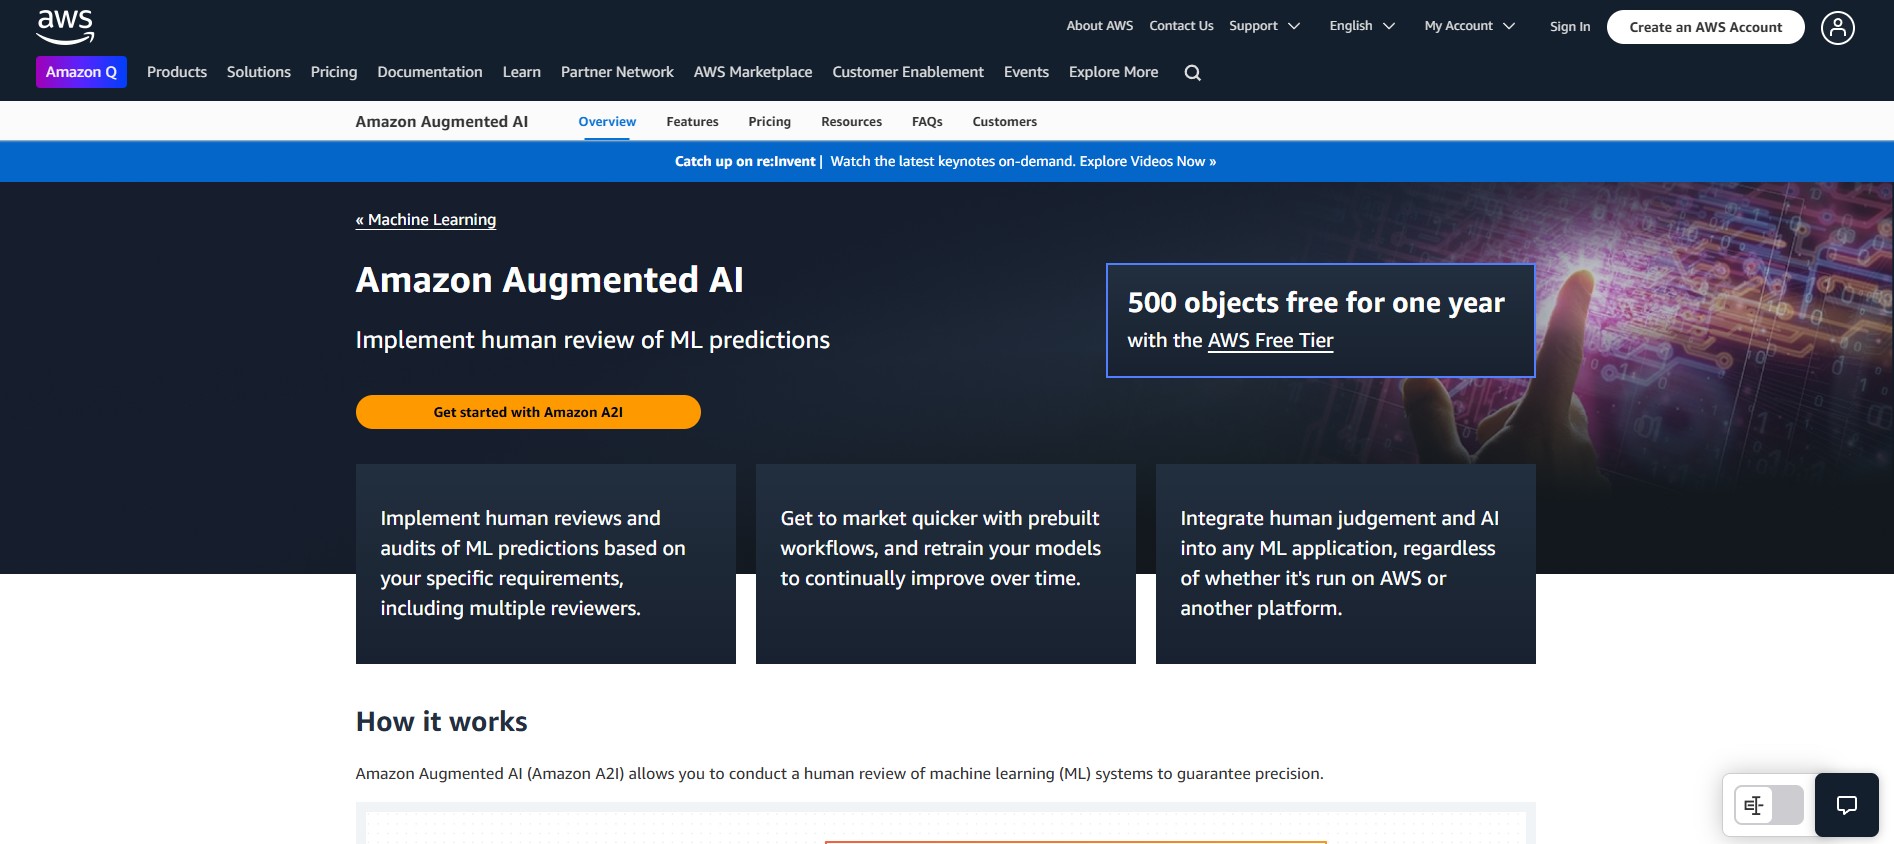
Task: Open the Pricing menu in top navigation
Action: click(x=334, y=72)
